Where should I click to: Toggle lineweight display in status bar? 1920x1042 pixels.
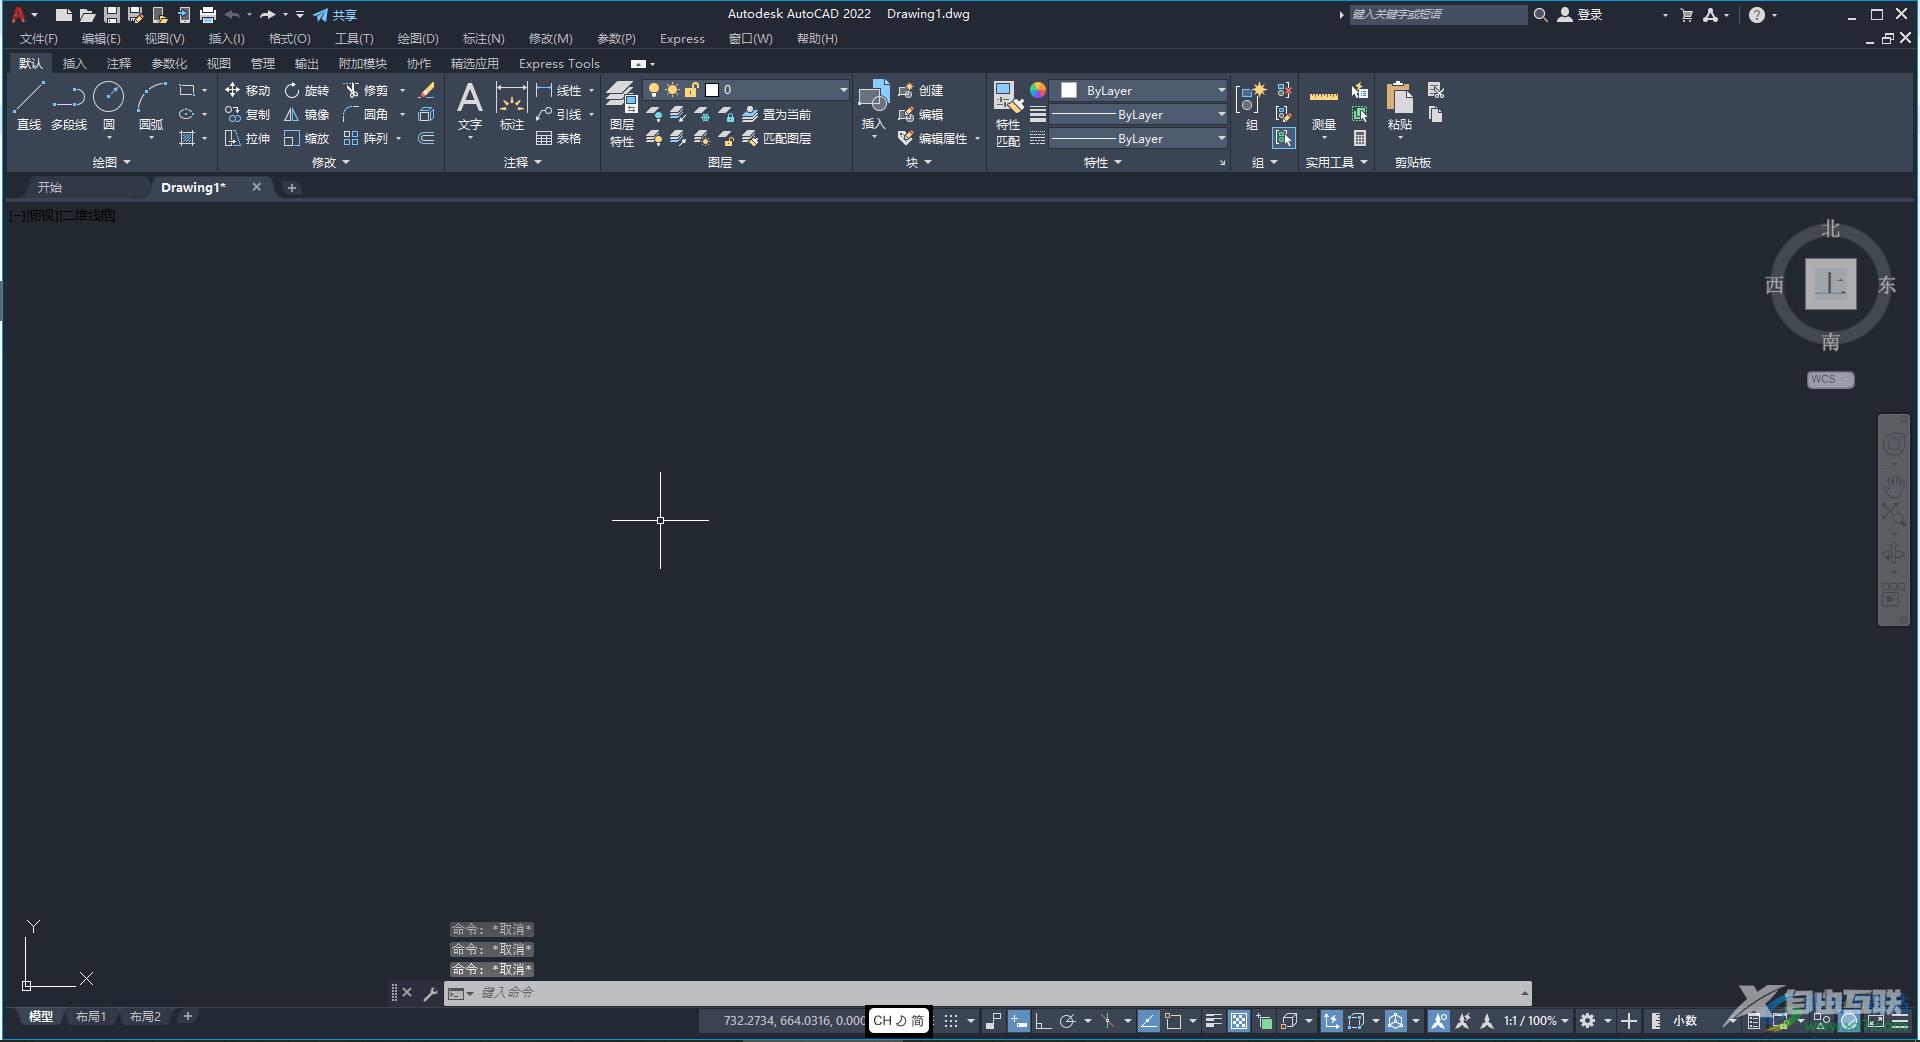[x=1213, y=1021]
